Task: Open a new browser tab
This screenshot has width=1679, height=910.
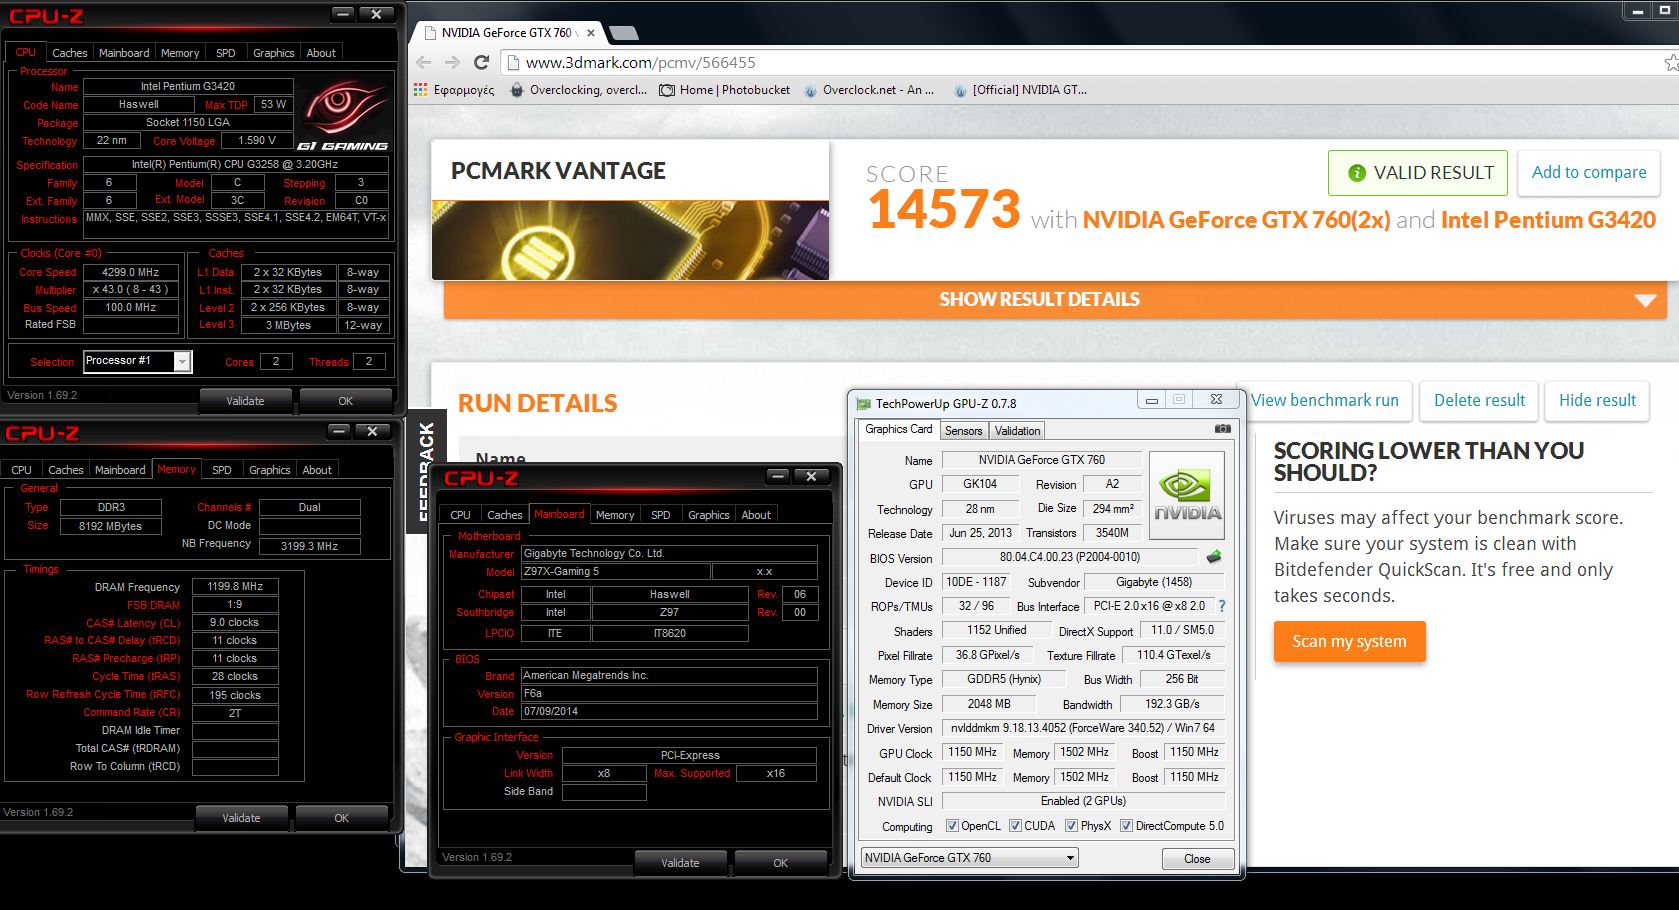Action: [x=624, y=33]
